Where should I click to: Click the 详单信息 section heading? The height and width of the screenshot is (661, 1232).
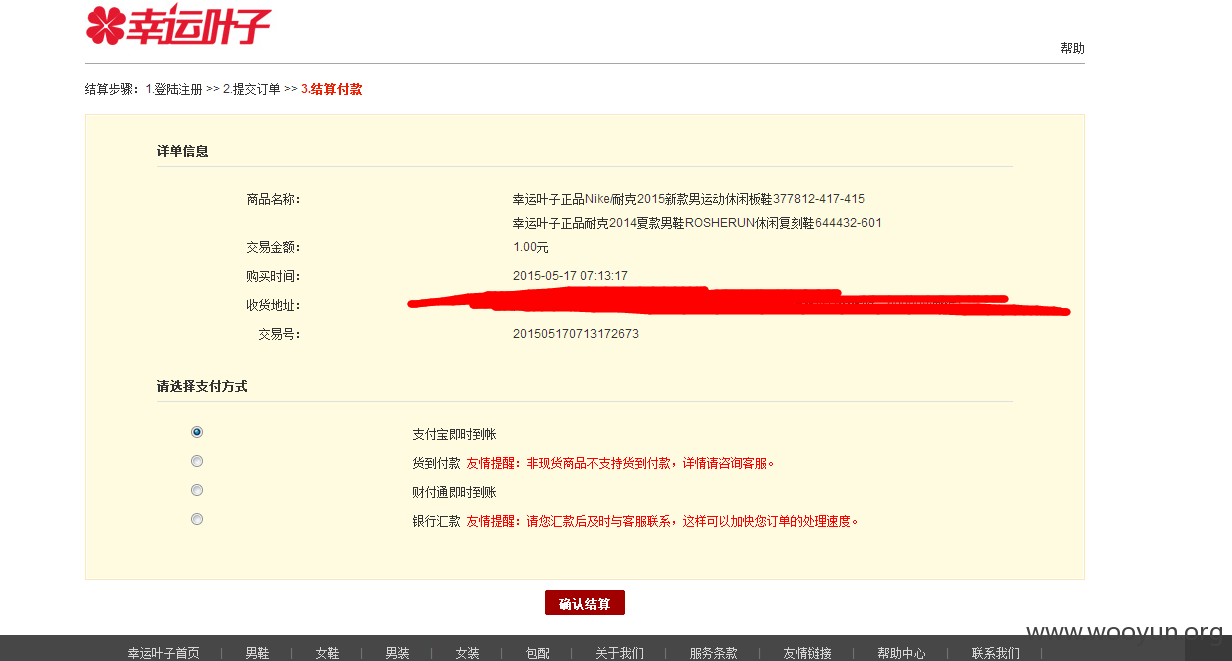coord(183,151)
